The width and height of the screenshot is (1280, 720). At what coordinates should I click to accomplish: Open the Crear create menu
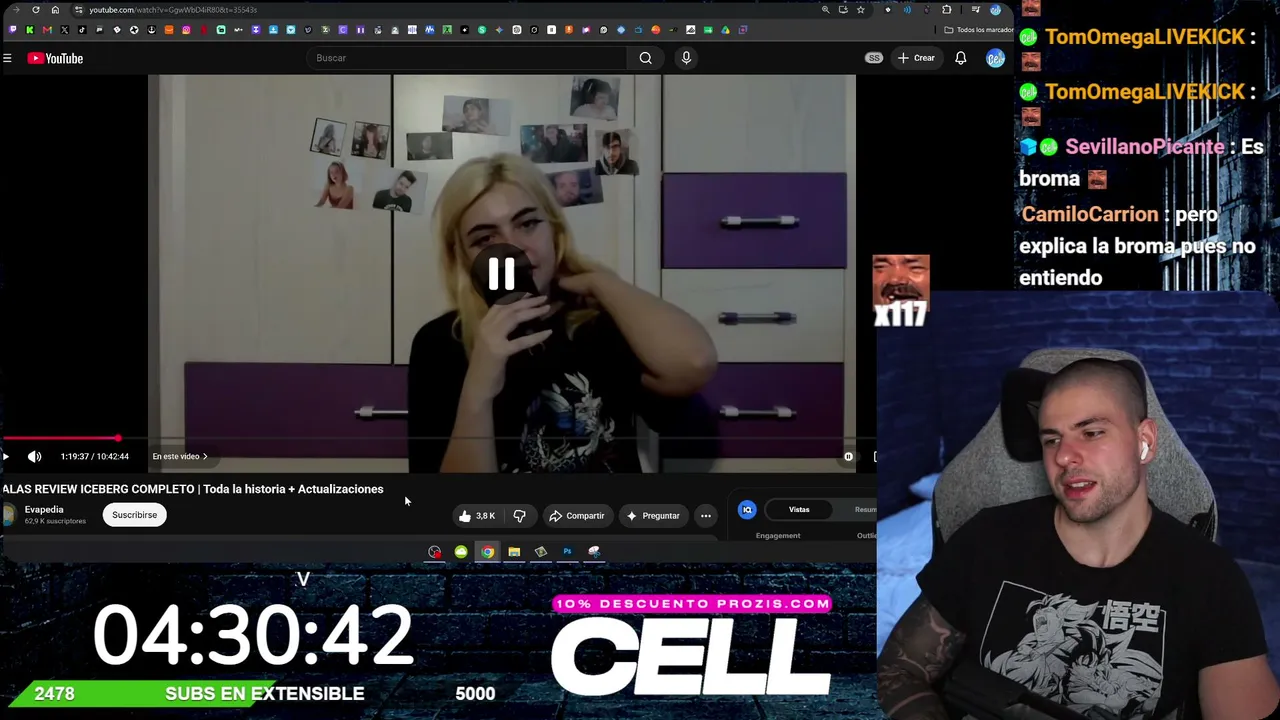[x=916, y=58]
